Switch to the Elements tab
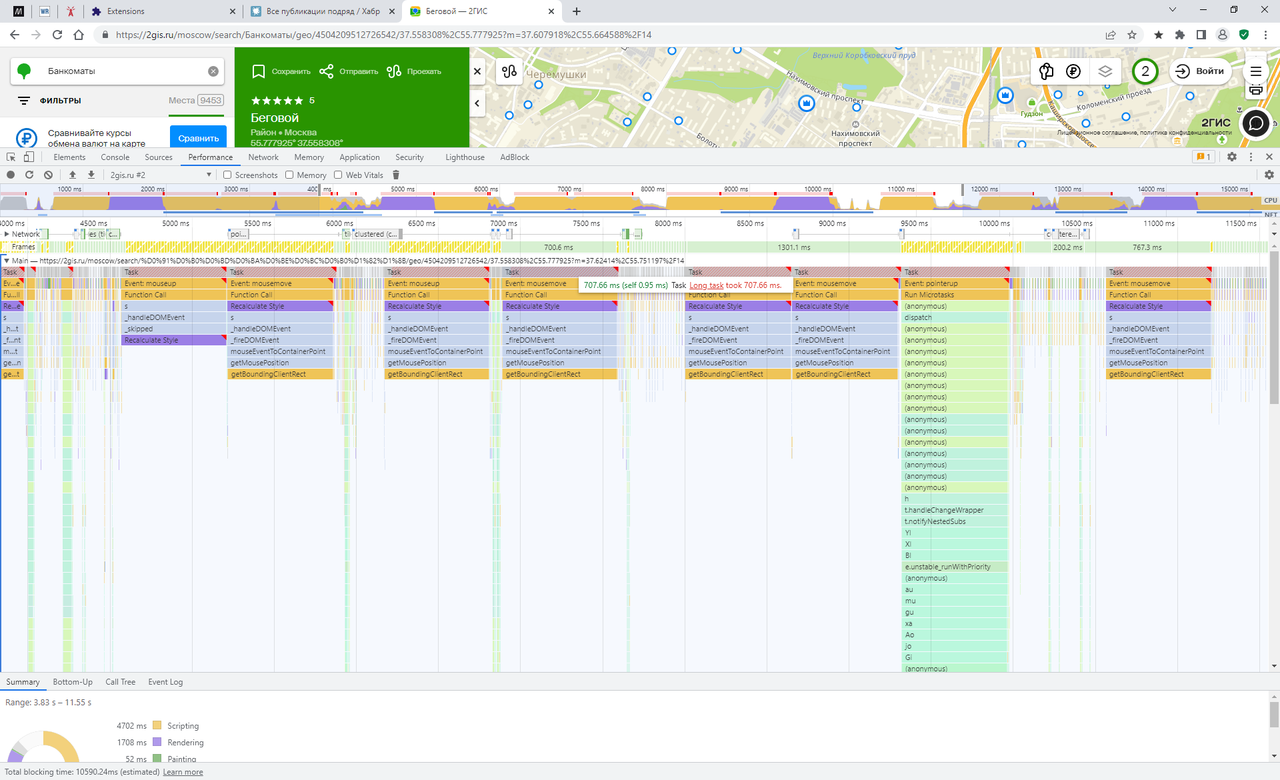Viewport: 1280px width, 780px height. coord(70,157)
